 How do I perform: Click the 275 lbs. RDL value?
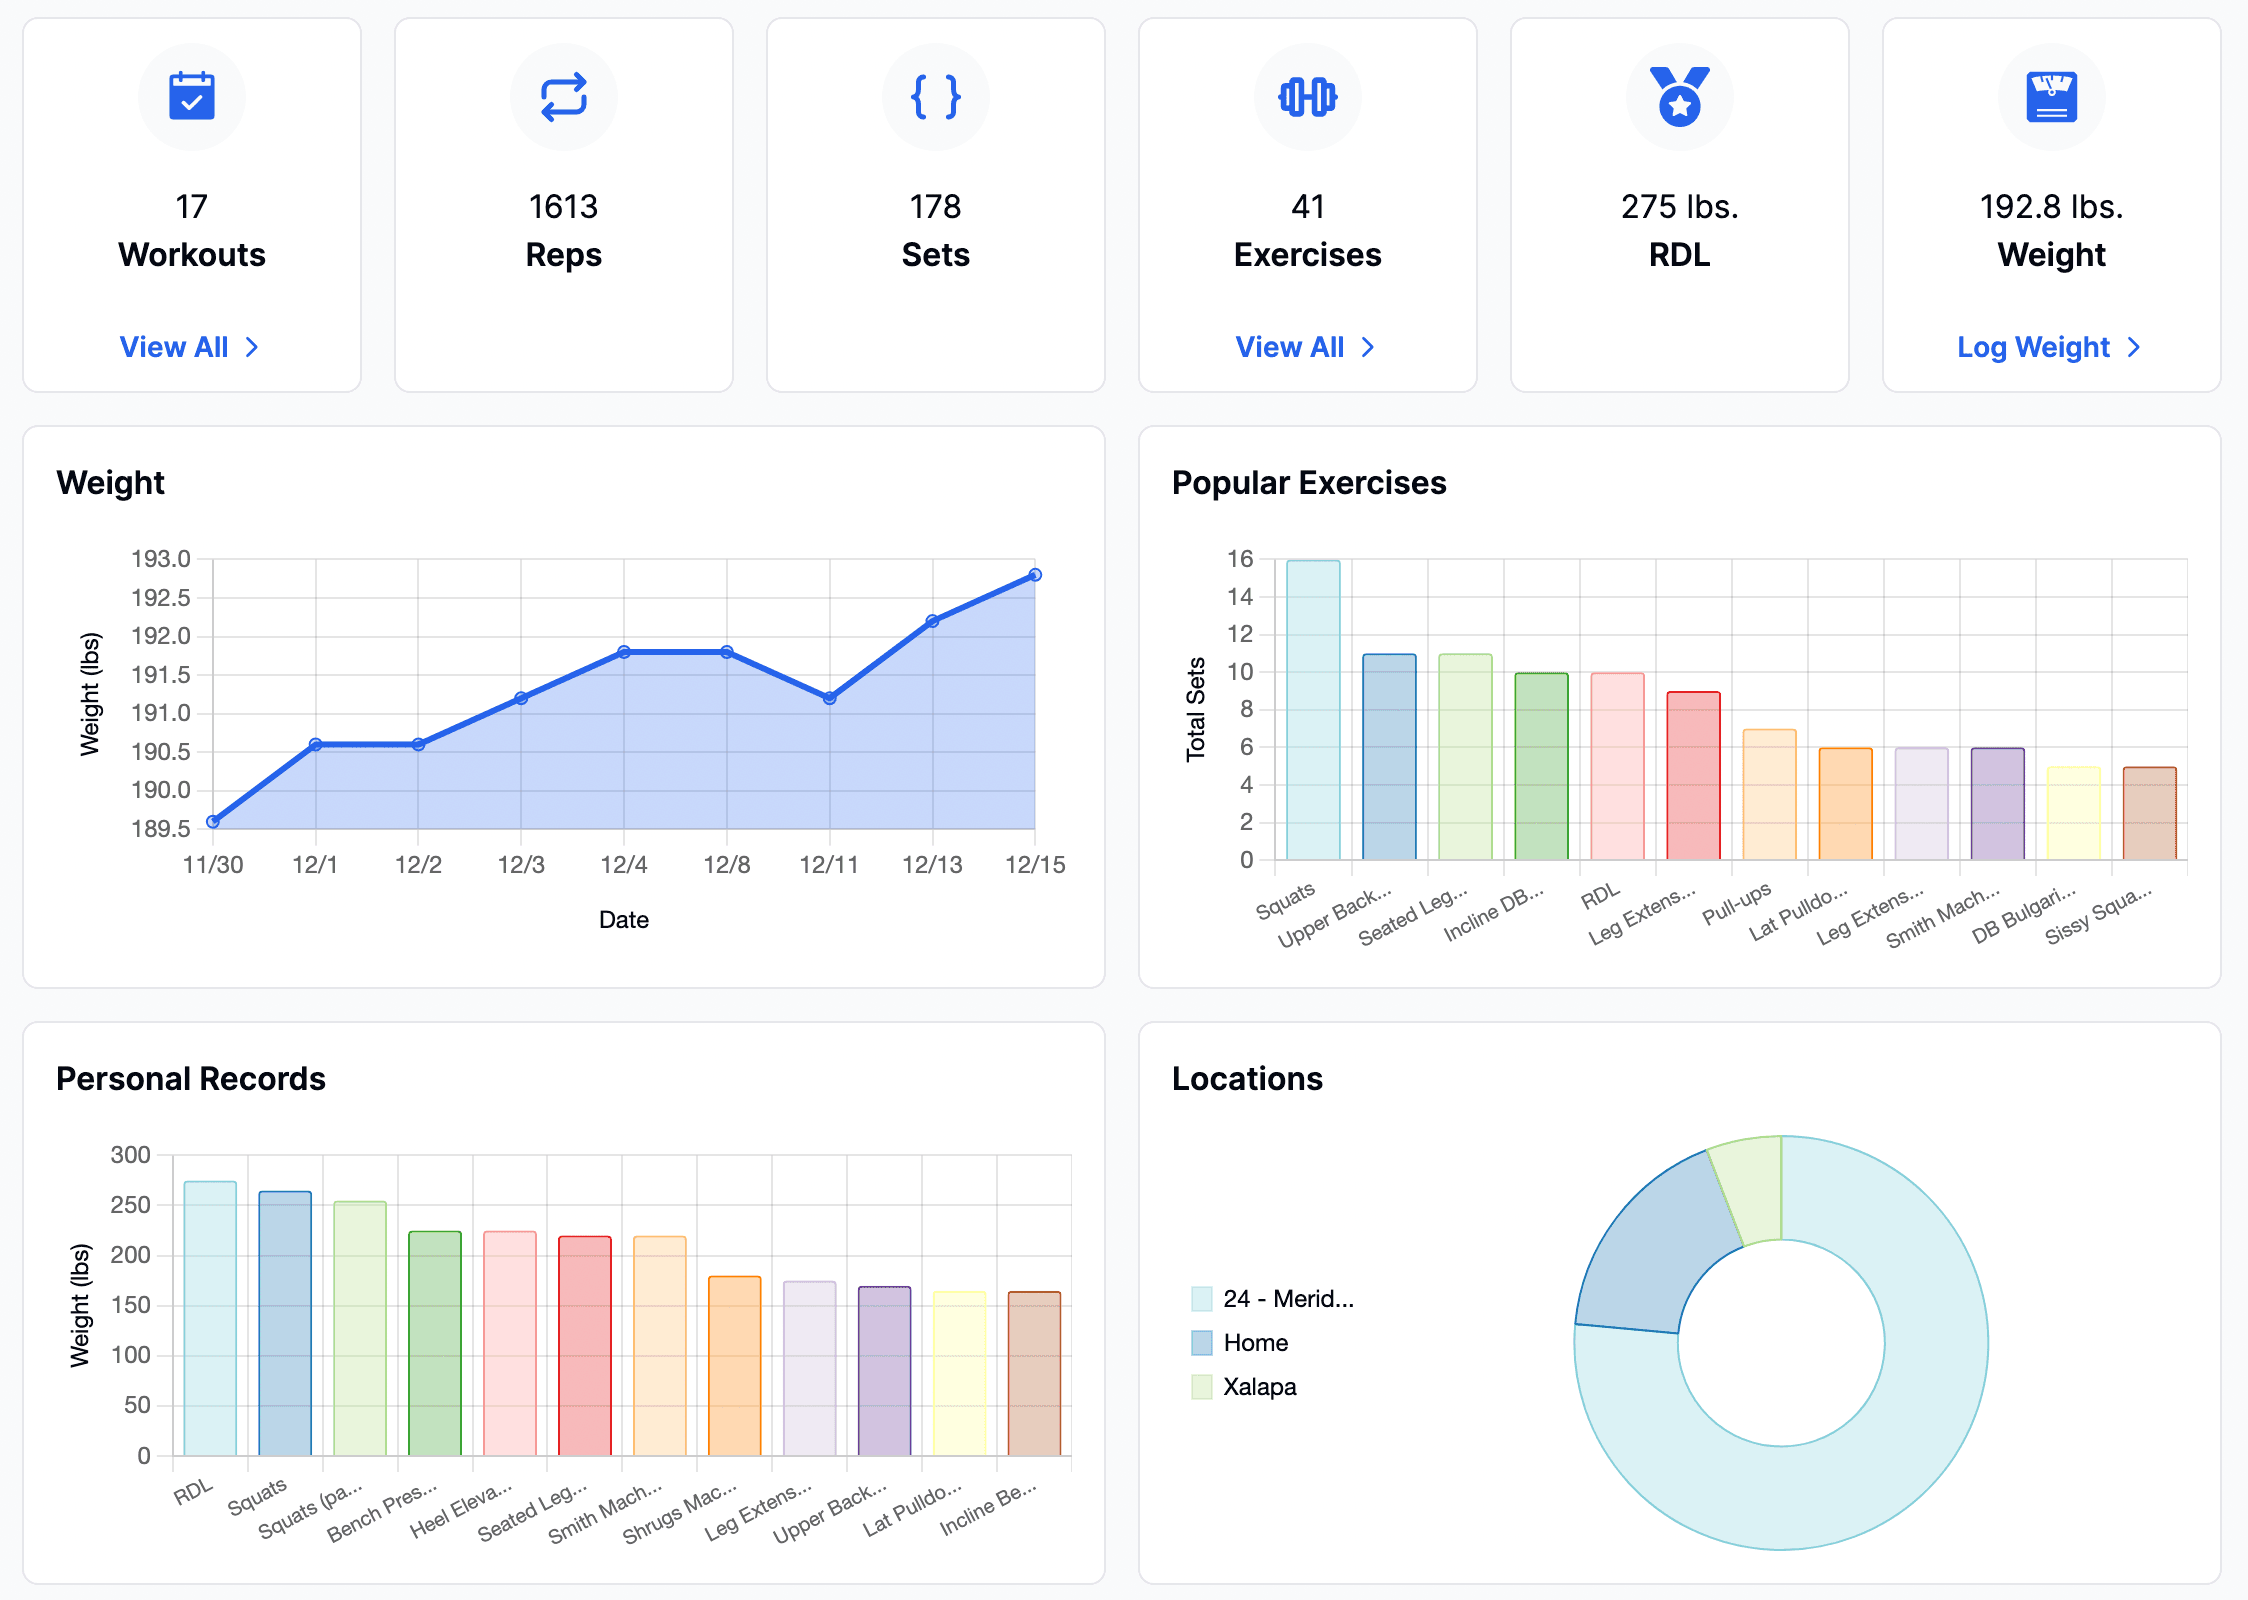[1680, 207]
